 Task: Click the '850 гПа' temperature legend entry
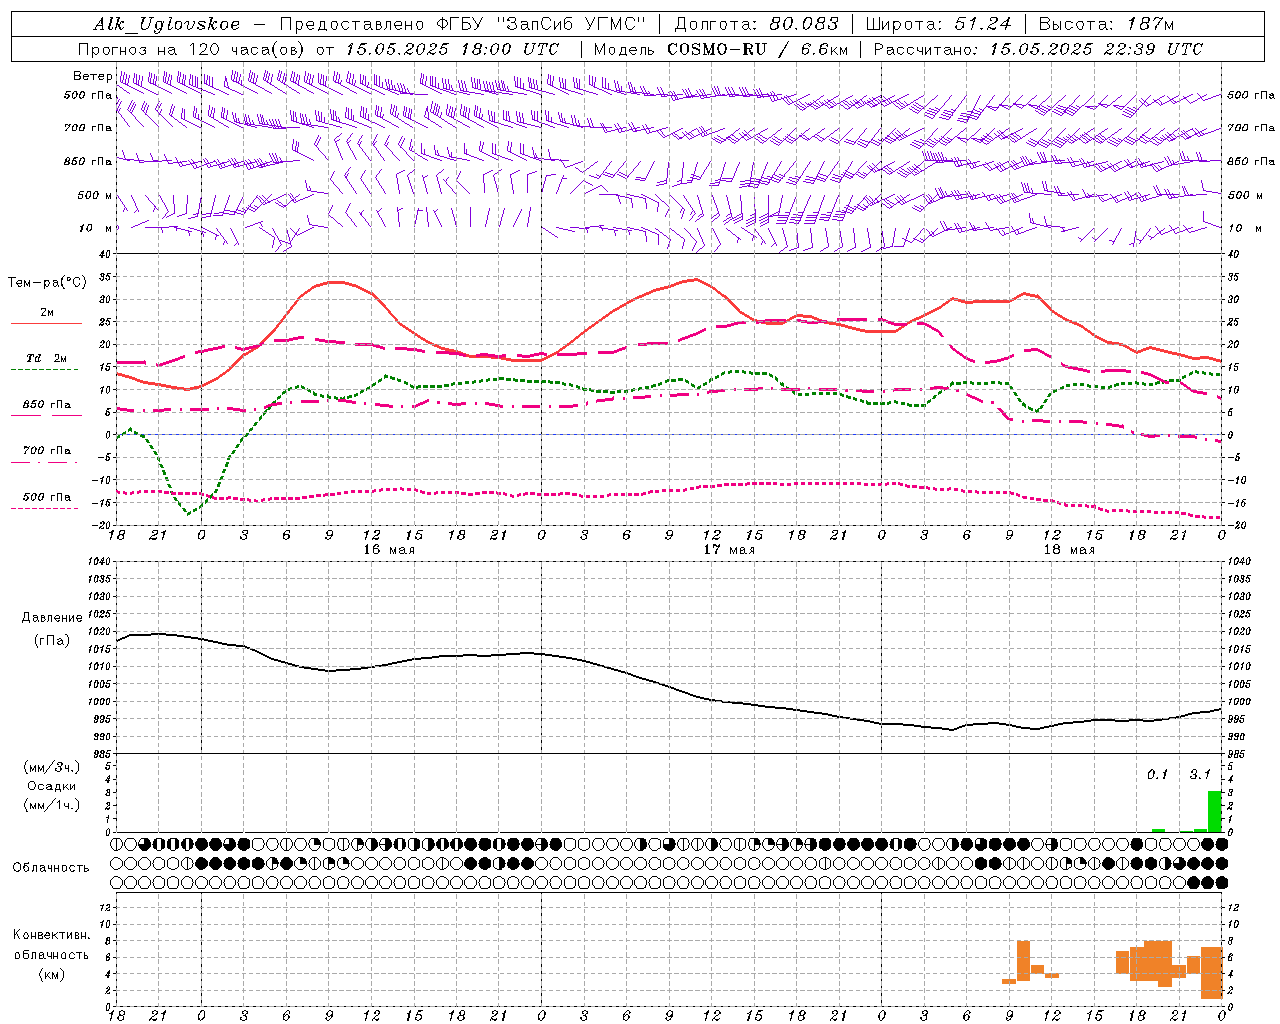tap(46, 405)
